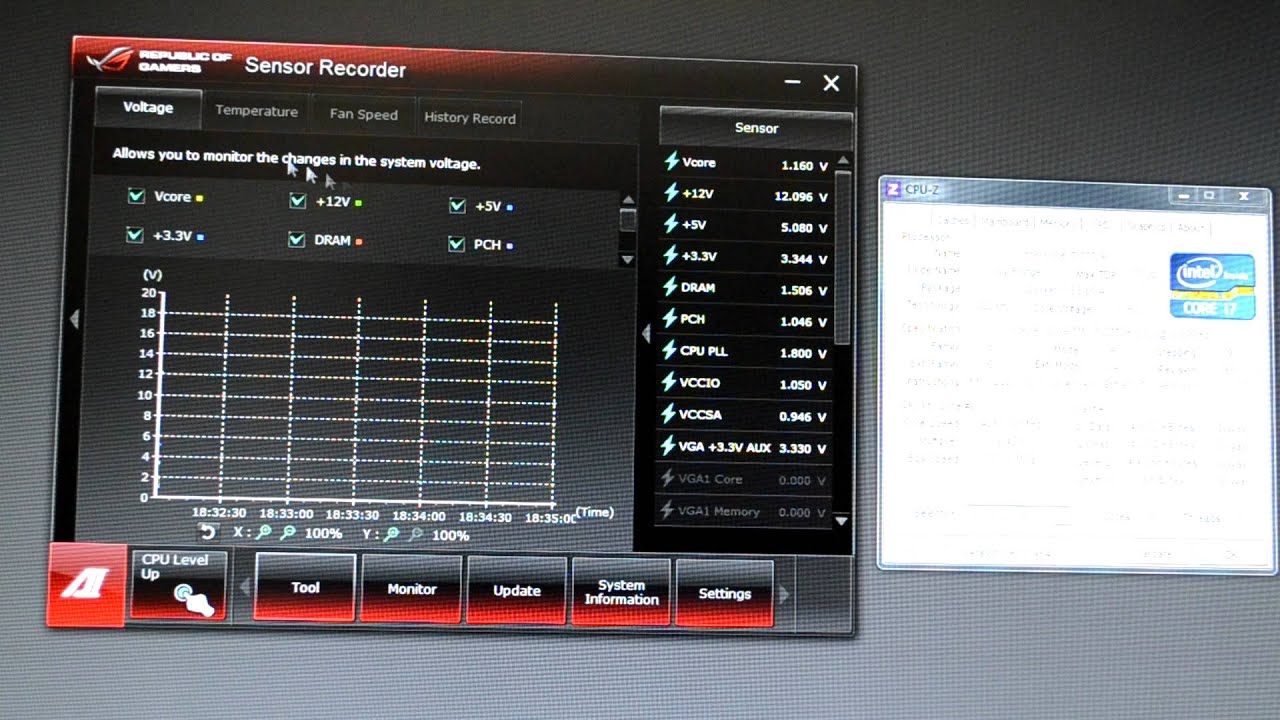Zoom in on the X axis
Viewport: 1280px width, 720px height.
point(263,533)
